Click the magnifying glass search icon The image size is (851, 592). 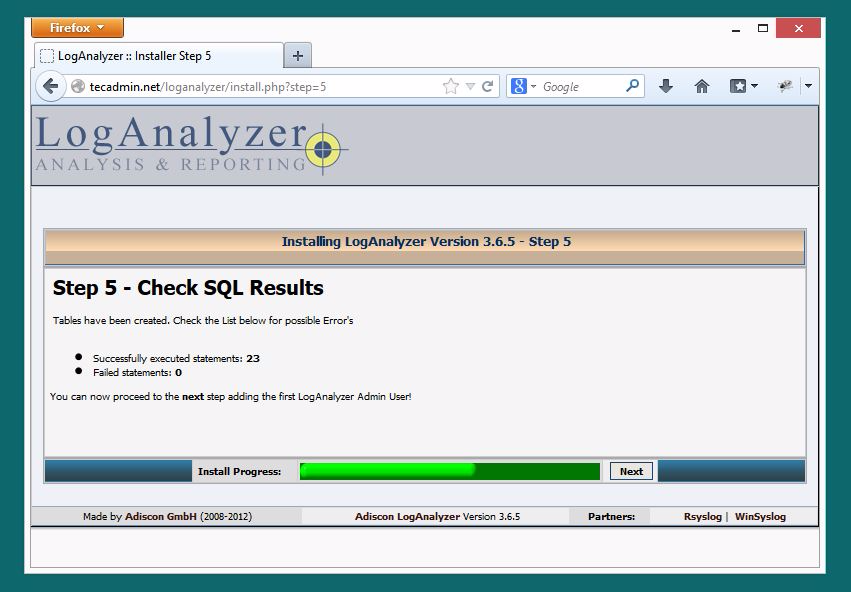632,86
